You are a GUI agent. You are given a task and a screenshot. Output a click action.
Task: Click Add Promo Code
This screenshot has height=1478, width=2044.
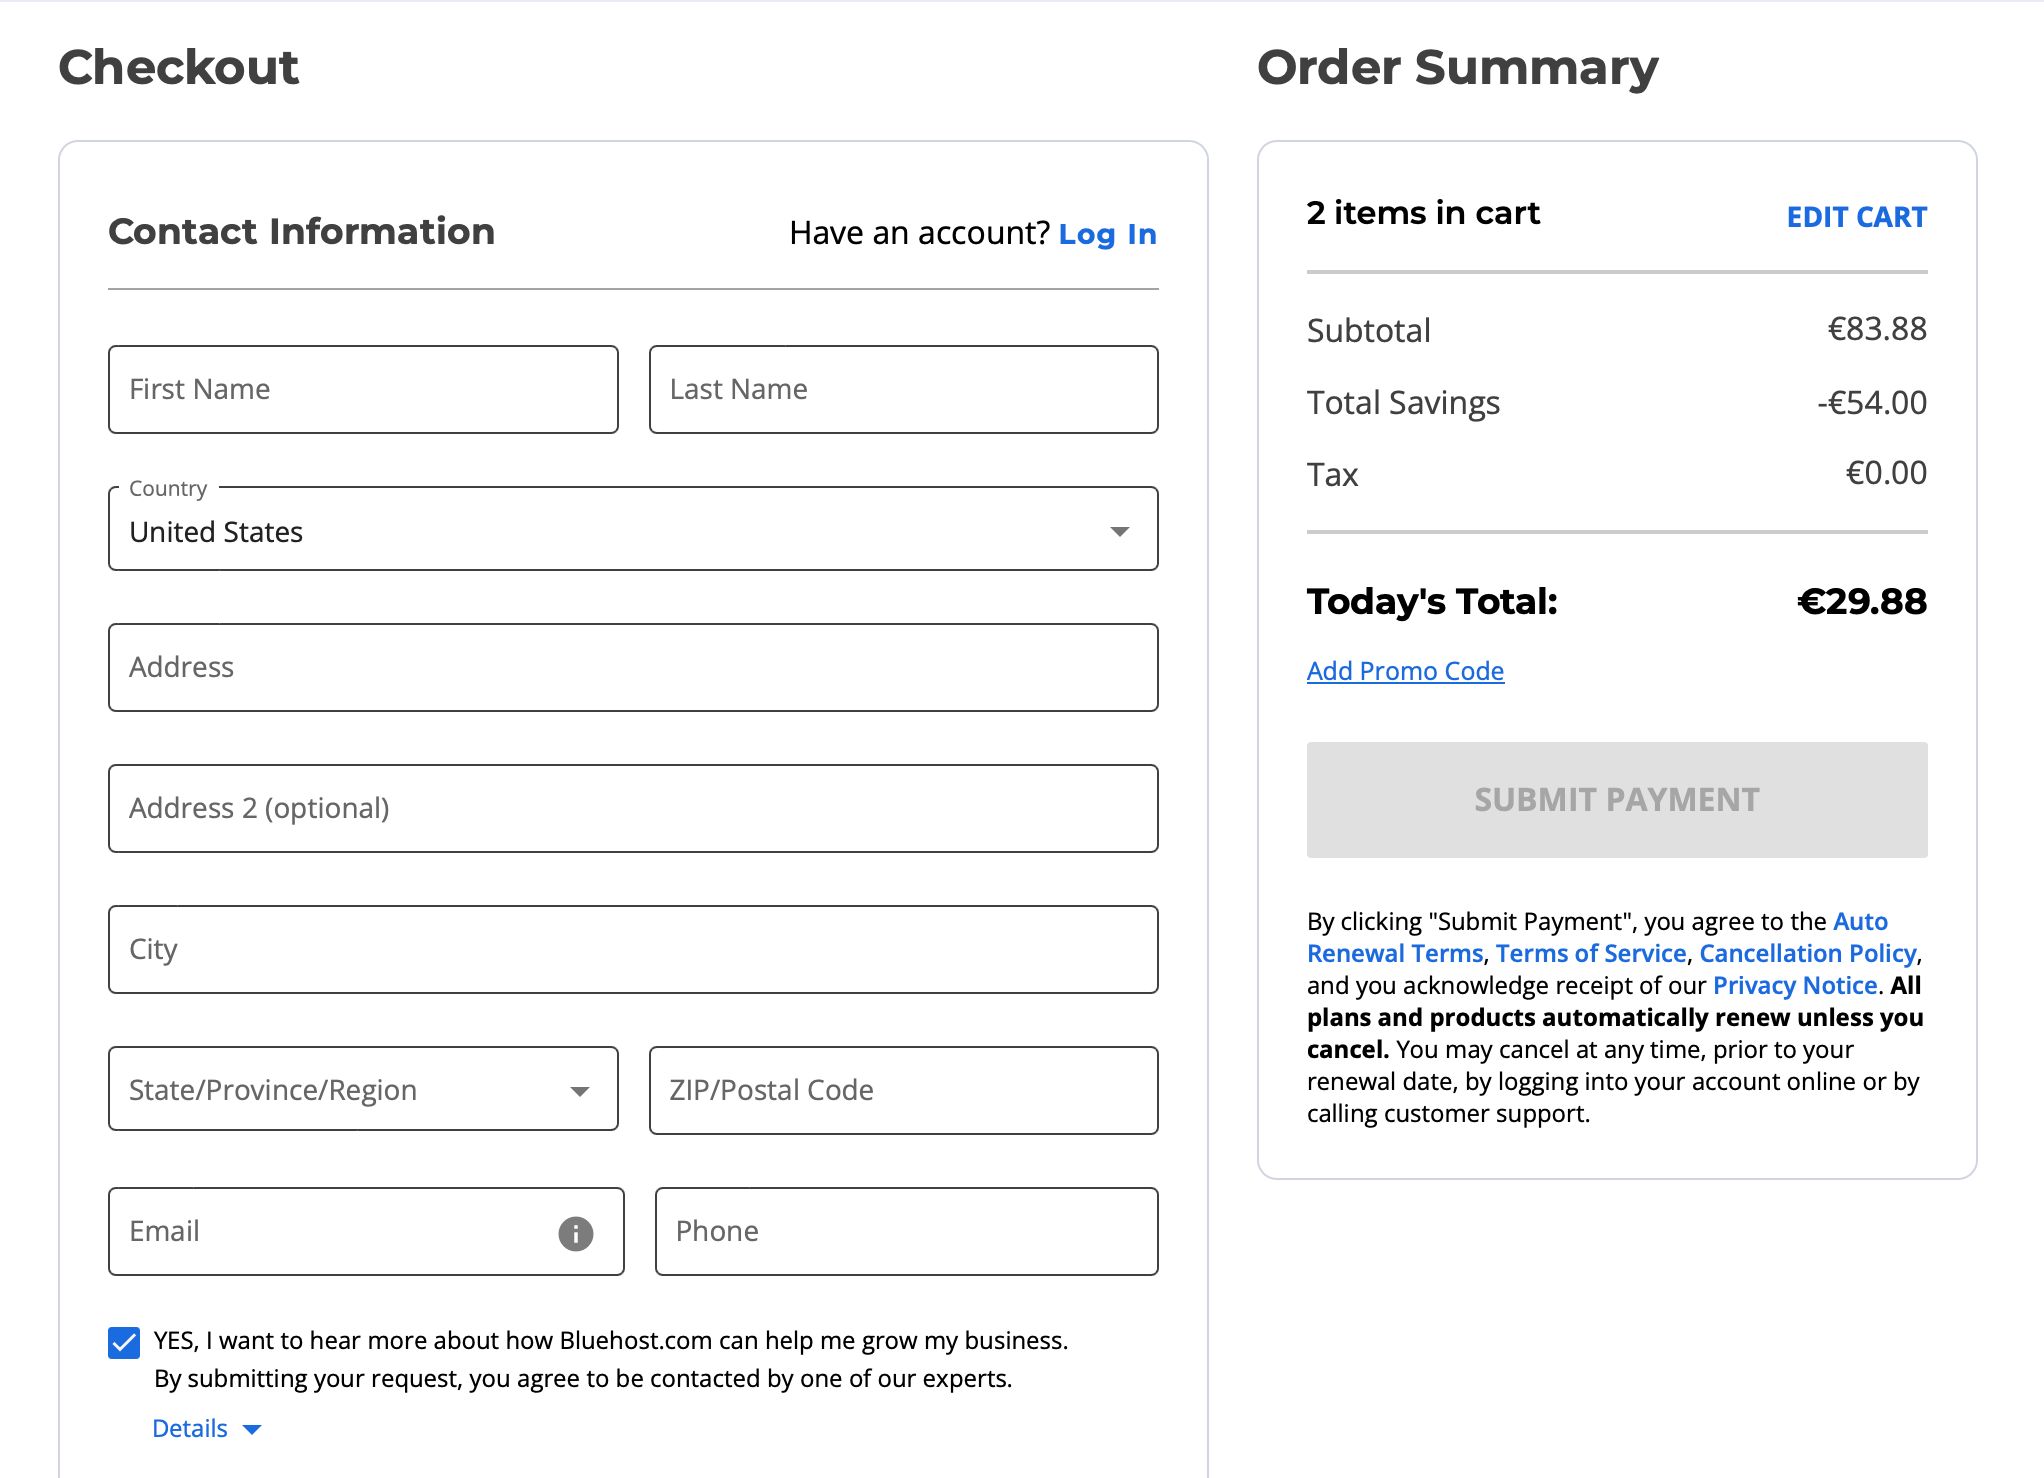click(1404, 670)
